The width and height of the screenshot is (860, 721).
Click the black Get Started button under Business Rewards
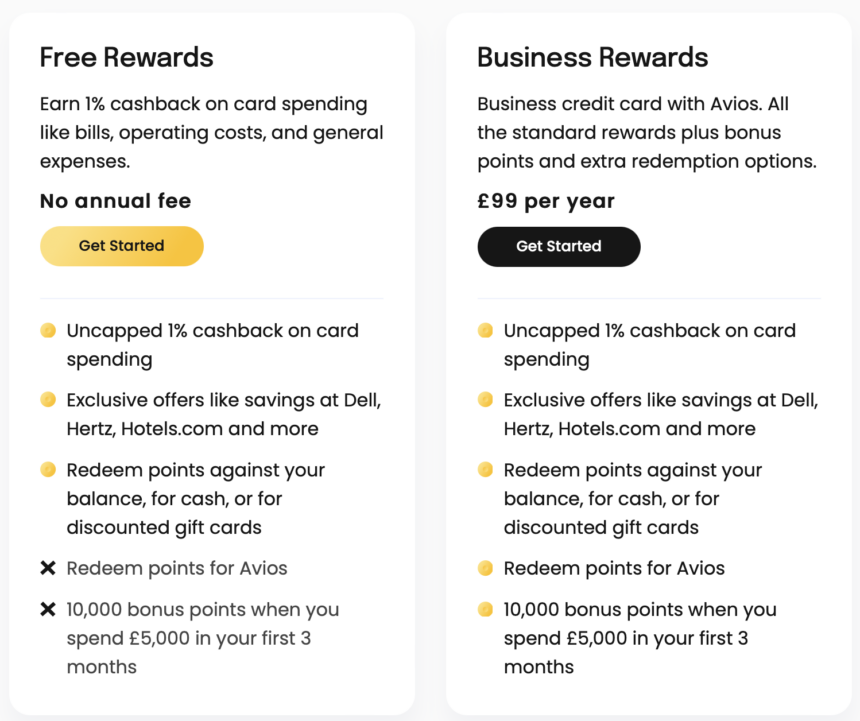coord(558,247)
